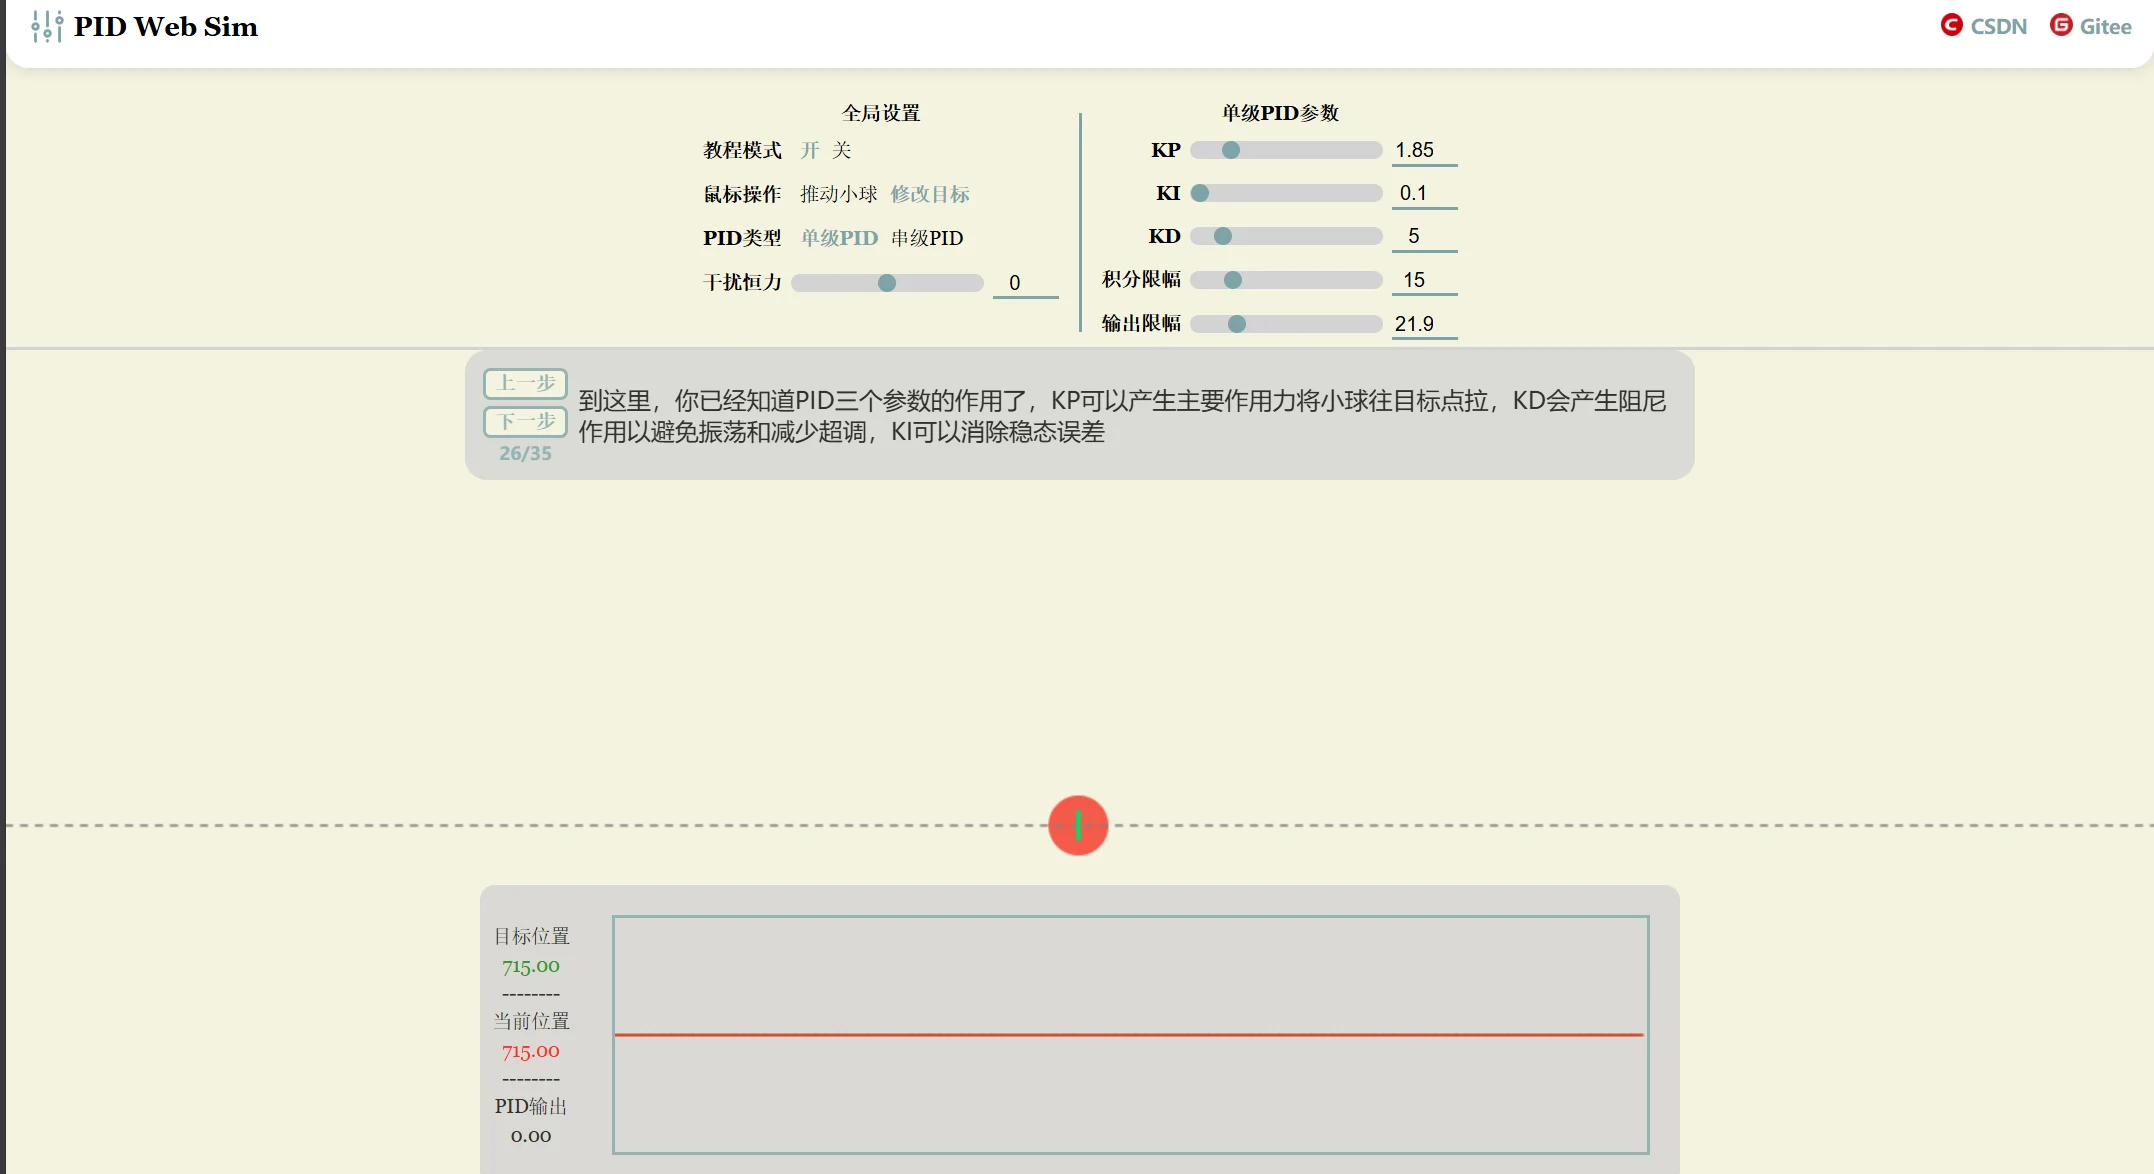The image size is (2154, 1174).
Task: Click the 积分限幅 slider handle
Action: 1233,280
